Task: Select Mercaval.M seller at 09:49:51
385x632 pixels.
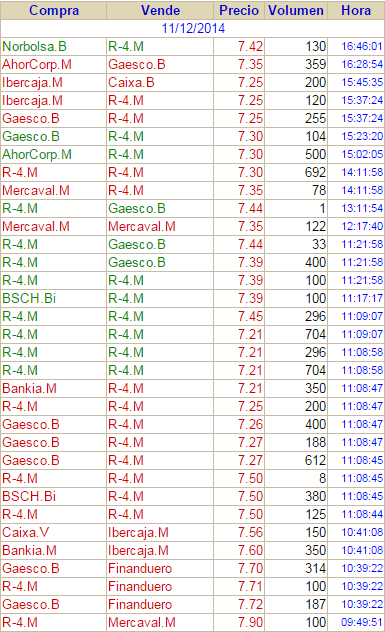Action: pyautogui.click(x=160, y=622)
